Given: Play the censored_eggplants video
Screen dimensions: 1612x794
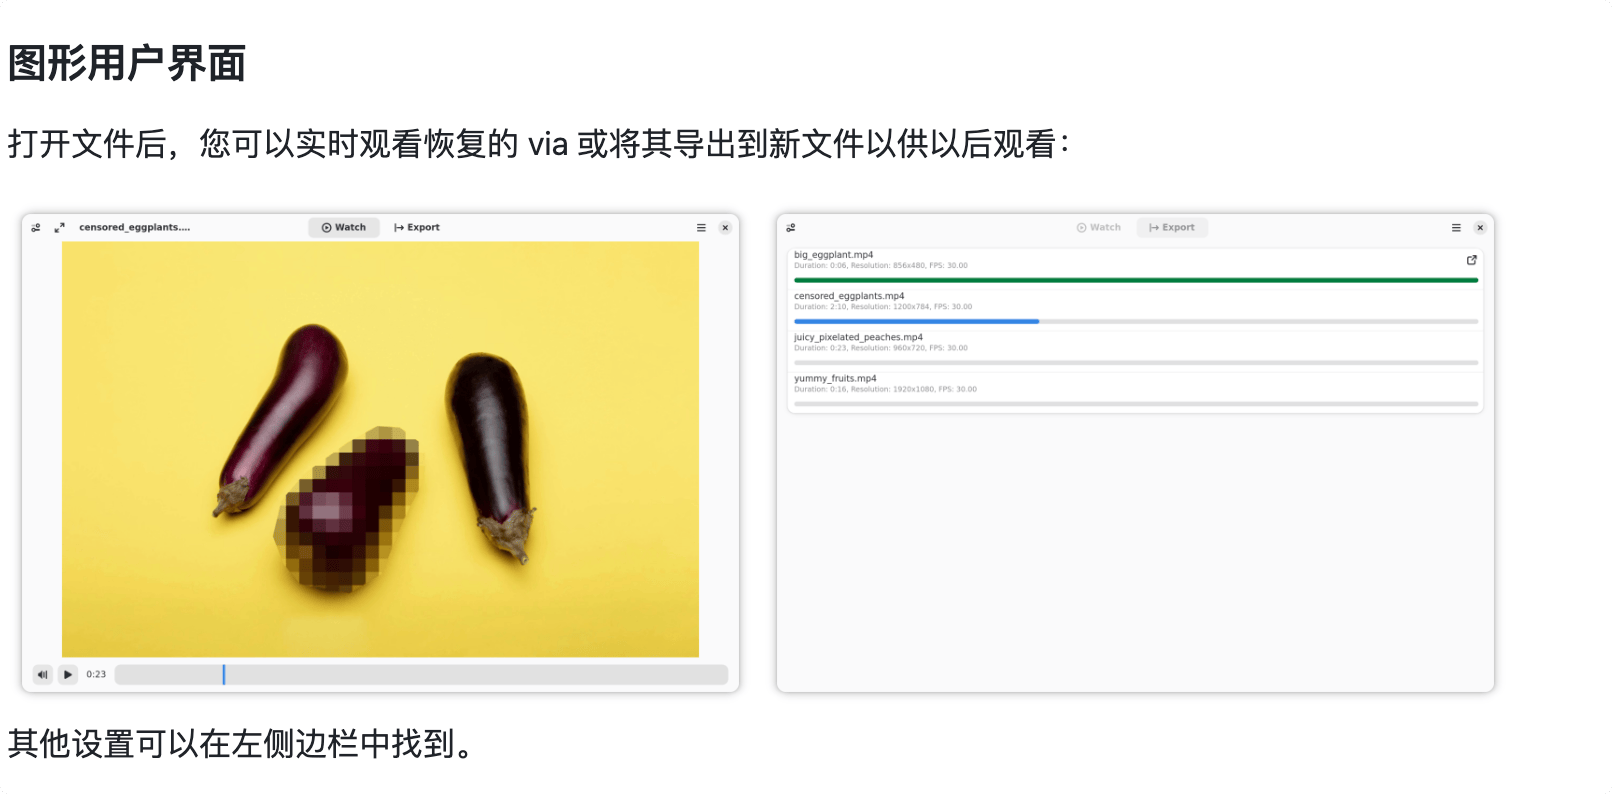Looking at the screenshot, I should pos(68,675).
